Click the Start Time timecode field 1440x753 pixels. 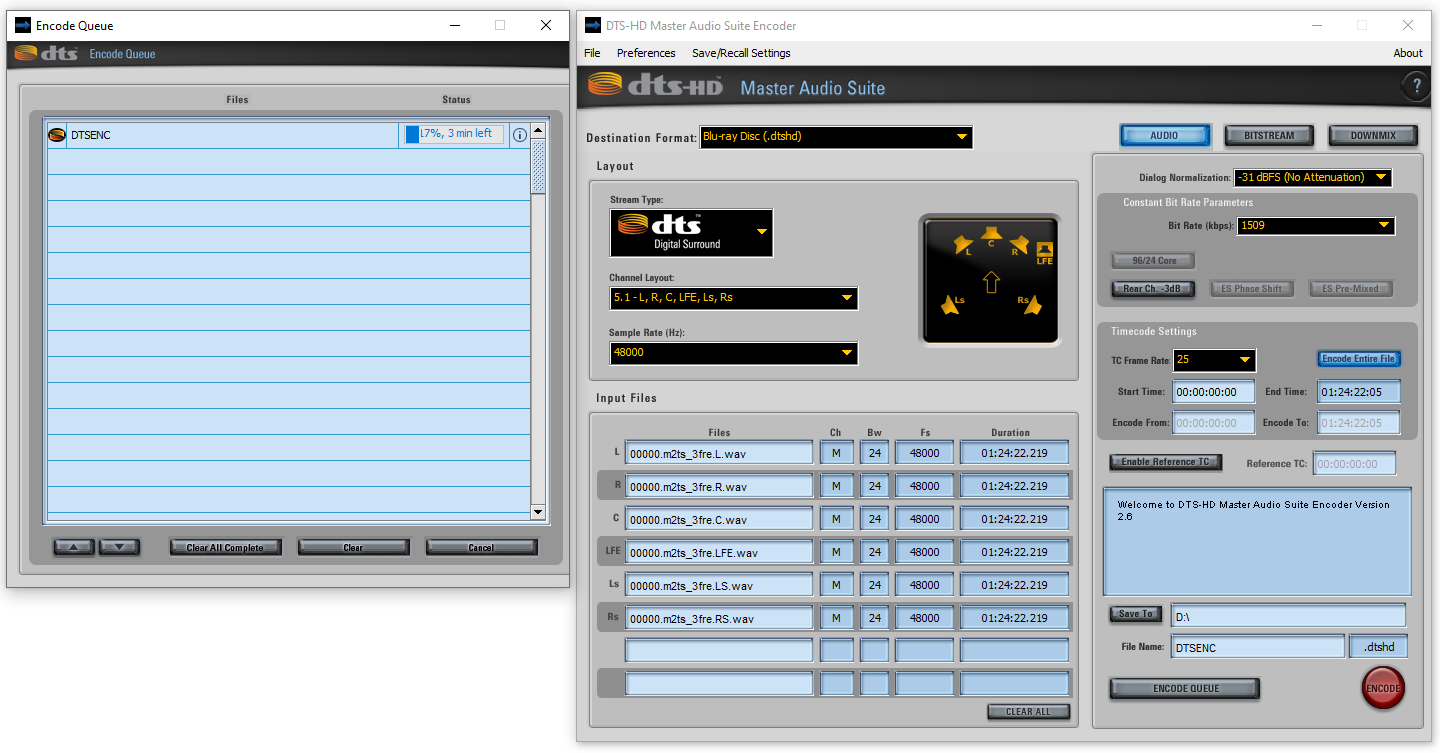[1213, 392]
